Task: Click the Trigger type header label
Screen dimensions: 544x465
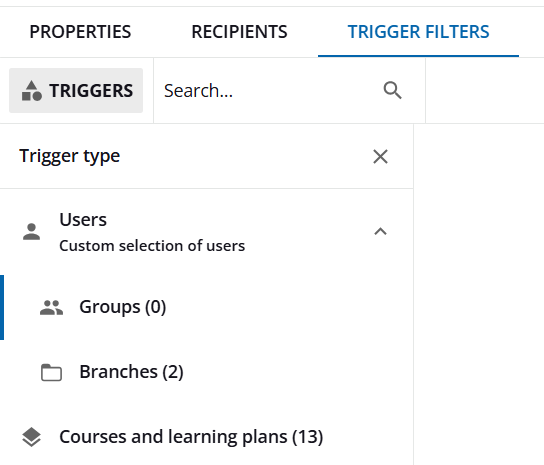Action: tap(69, 156)
